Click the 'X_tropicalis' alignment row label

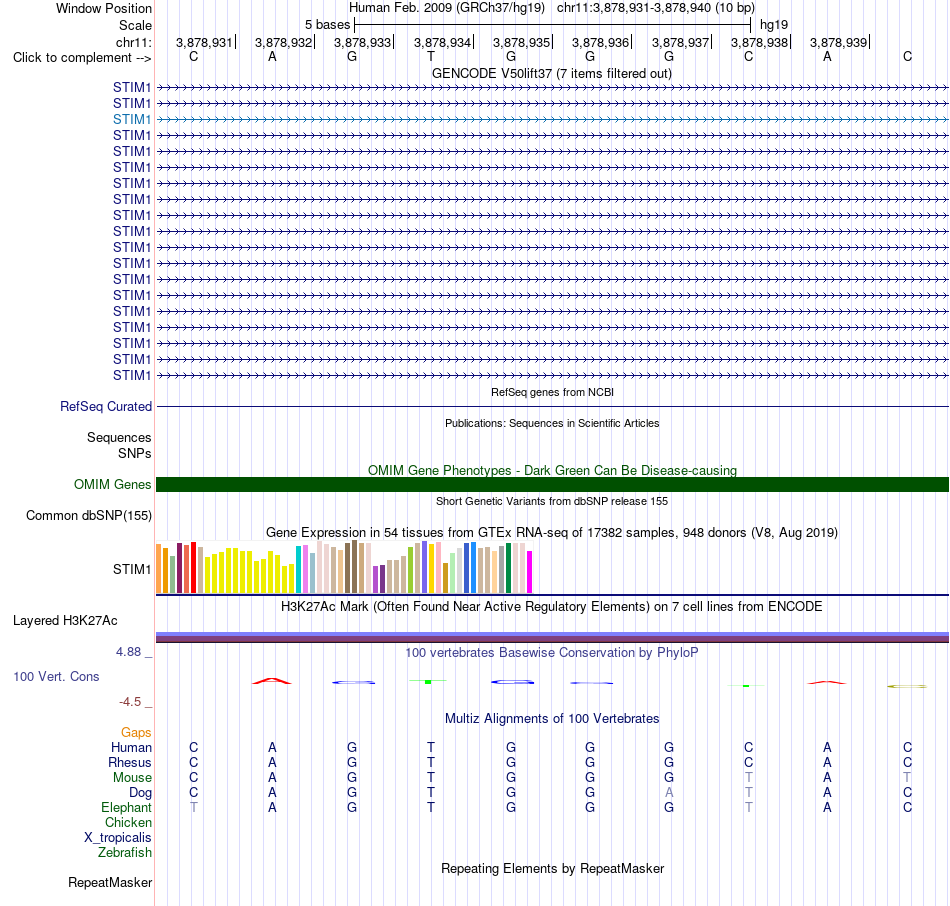click(118, 838)
